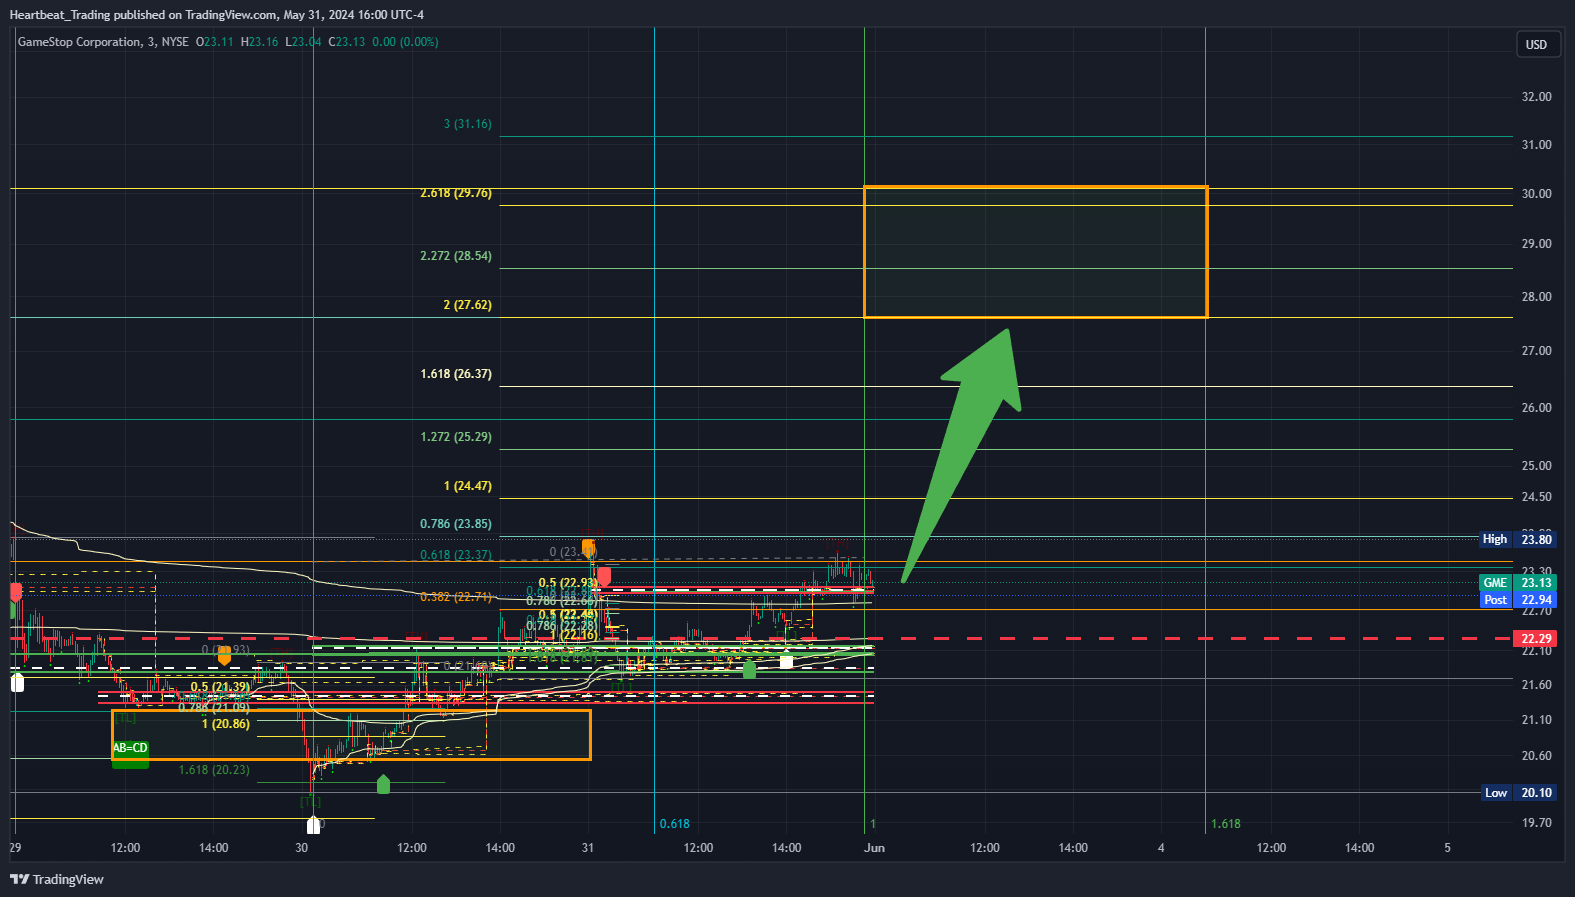Select the 0.382 (22.71) orange label
The height and width of the screenshot is (897, 1575).
[x=456, y=597]
